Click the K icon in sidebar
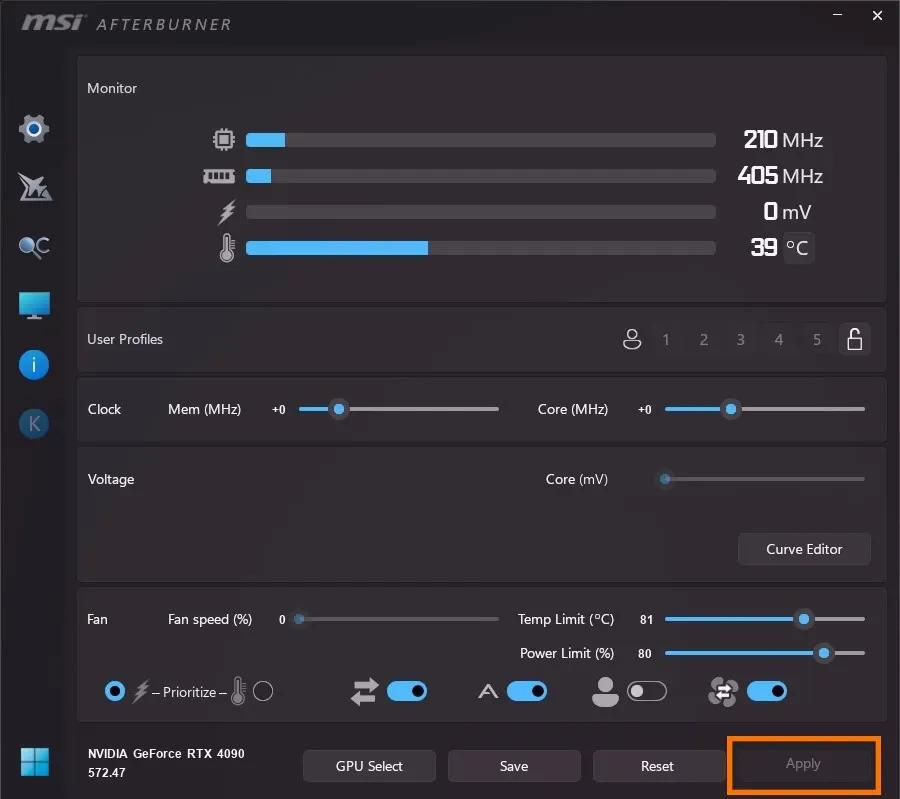900x799 pixels. click(34, 424)
